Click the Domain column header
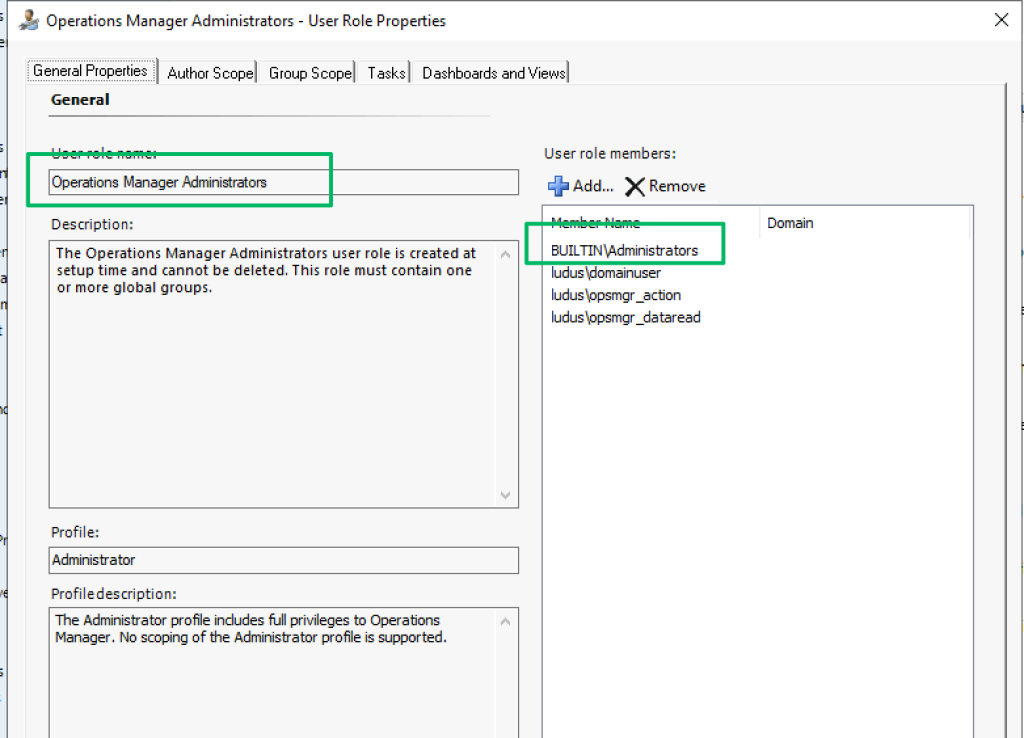 click(x=864, y=223)
